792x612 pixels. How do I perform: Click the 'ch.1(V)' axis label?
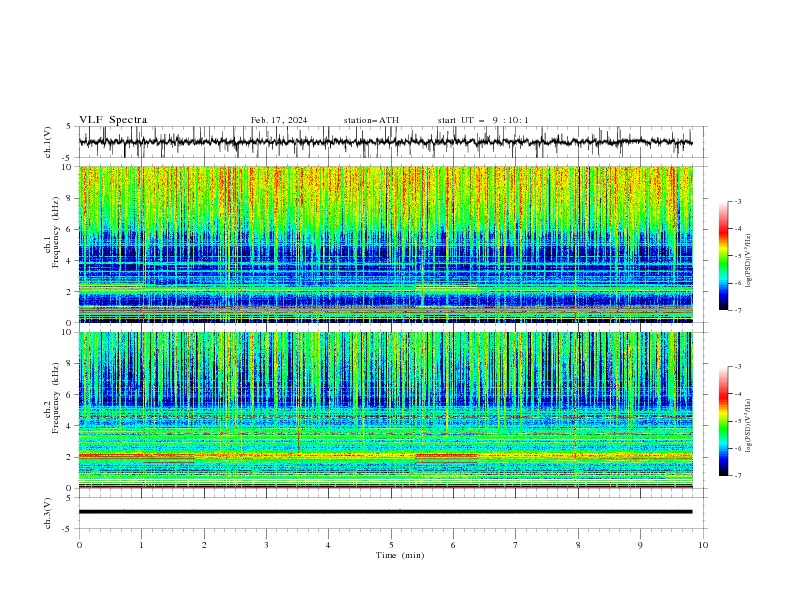pyautogui.click(x=48, y=142)
